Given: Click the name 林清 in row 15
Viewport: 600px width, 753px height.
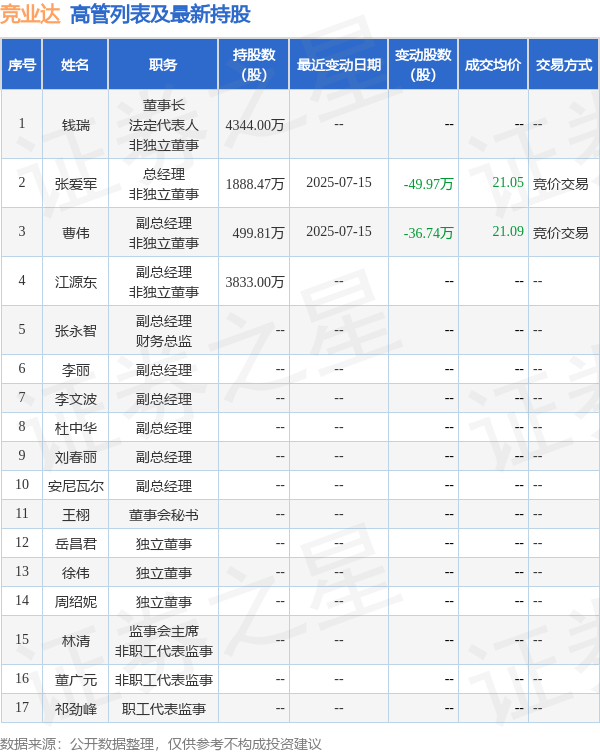Looking at the screenshot, I should tap(75, 641).
